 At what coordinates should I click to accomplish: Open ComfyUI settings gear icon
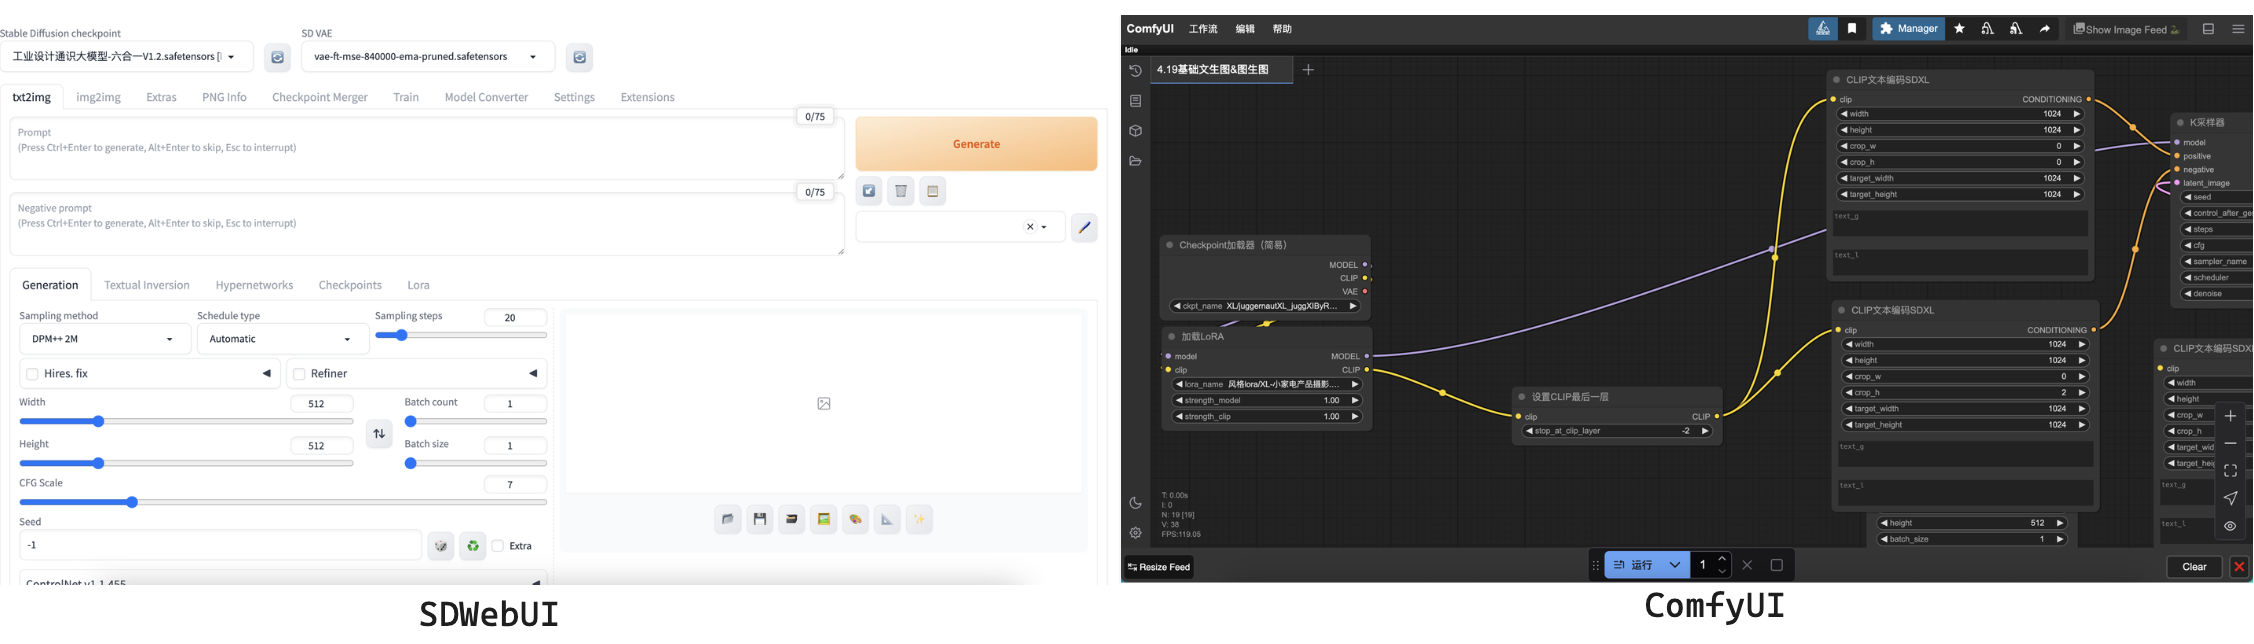[1135, 533]
